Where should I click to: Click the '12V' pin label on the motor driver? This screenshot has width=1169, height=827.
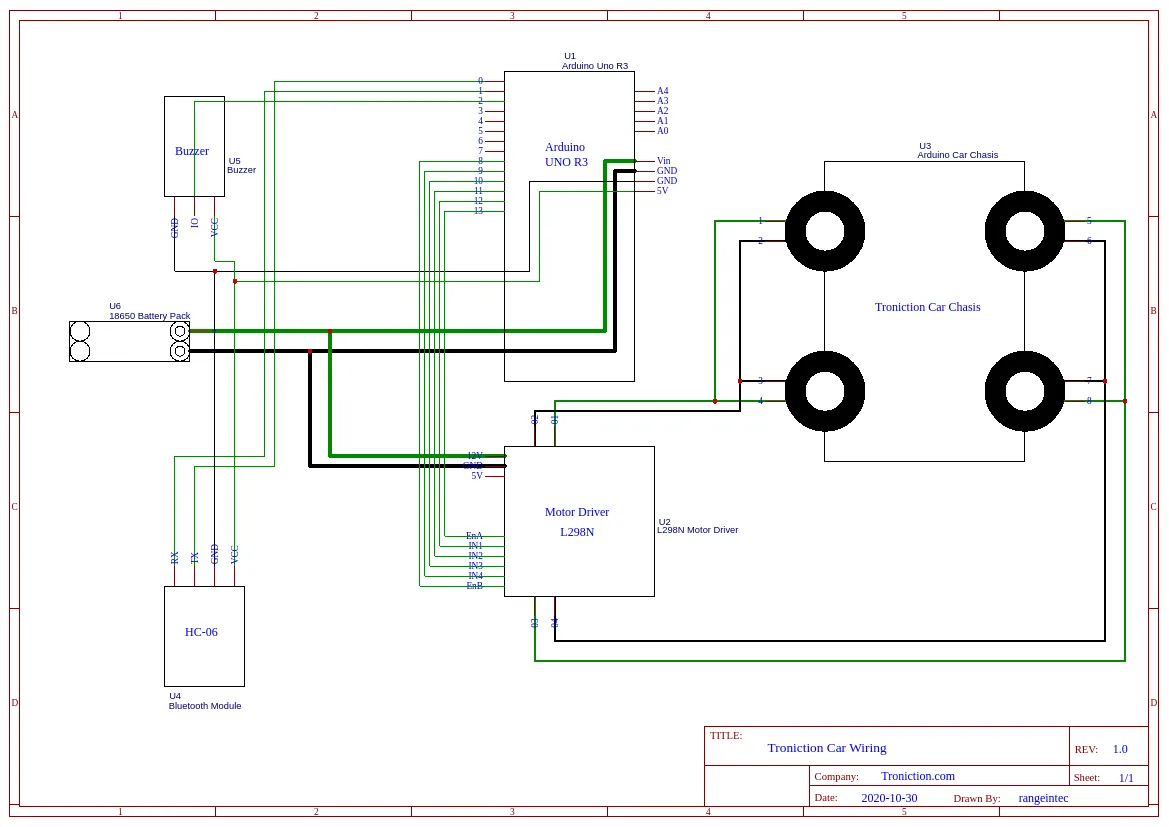tap(475, 456)
